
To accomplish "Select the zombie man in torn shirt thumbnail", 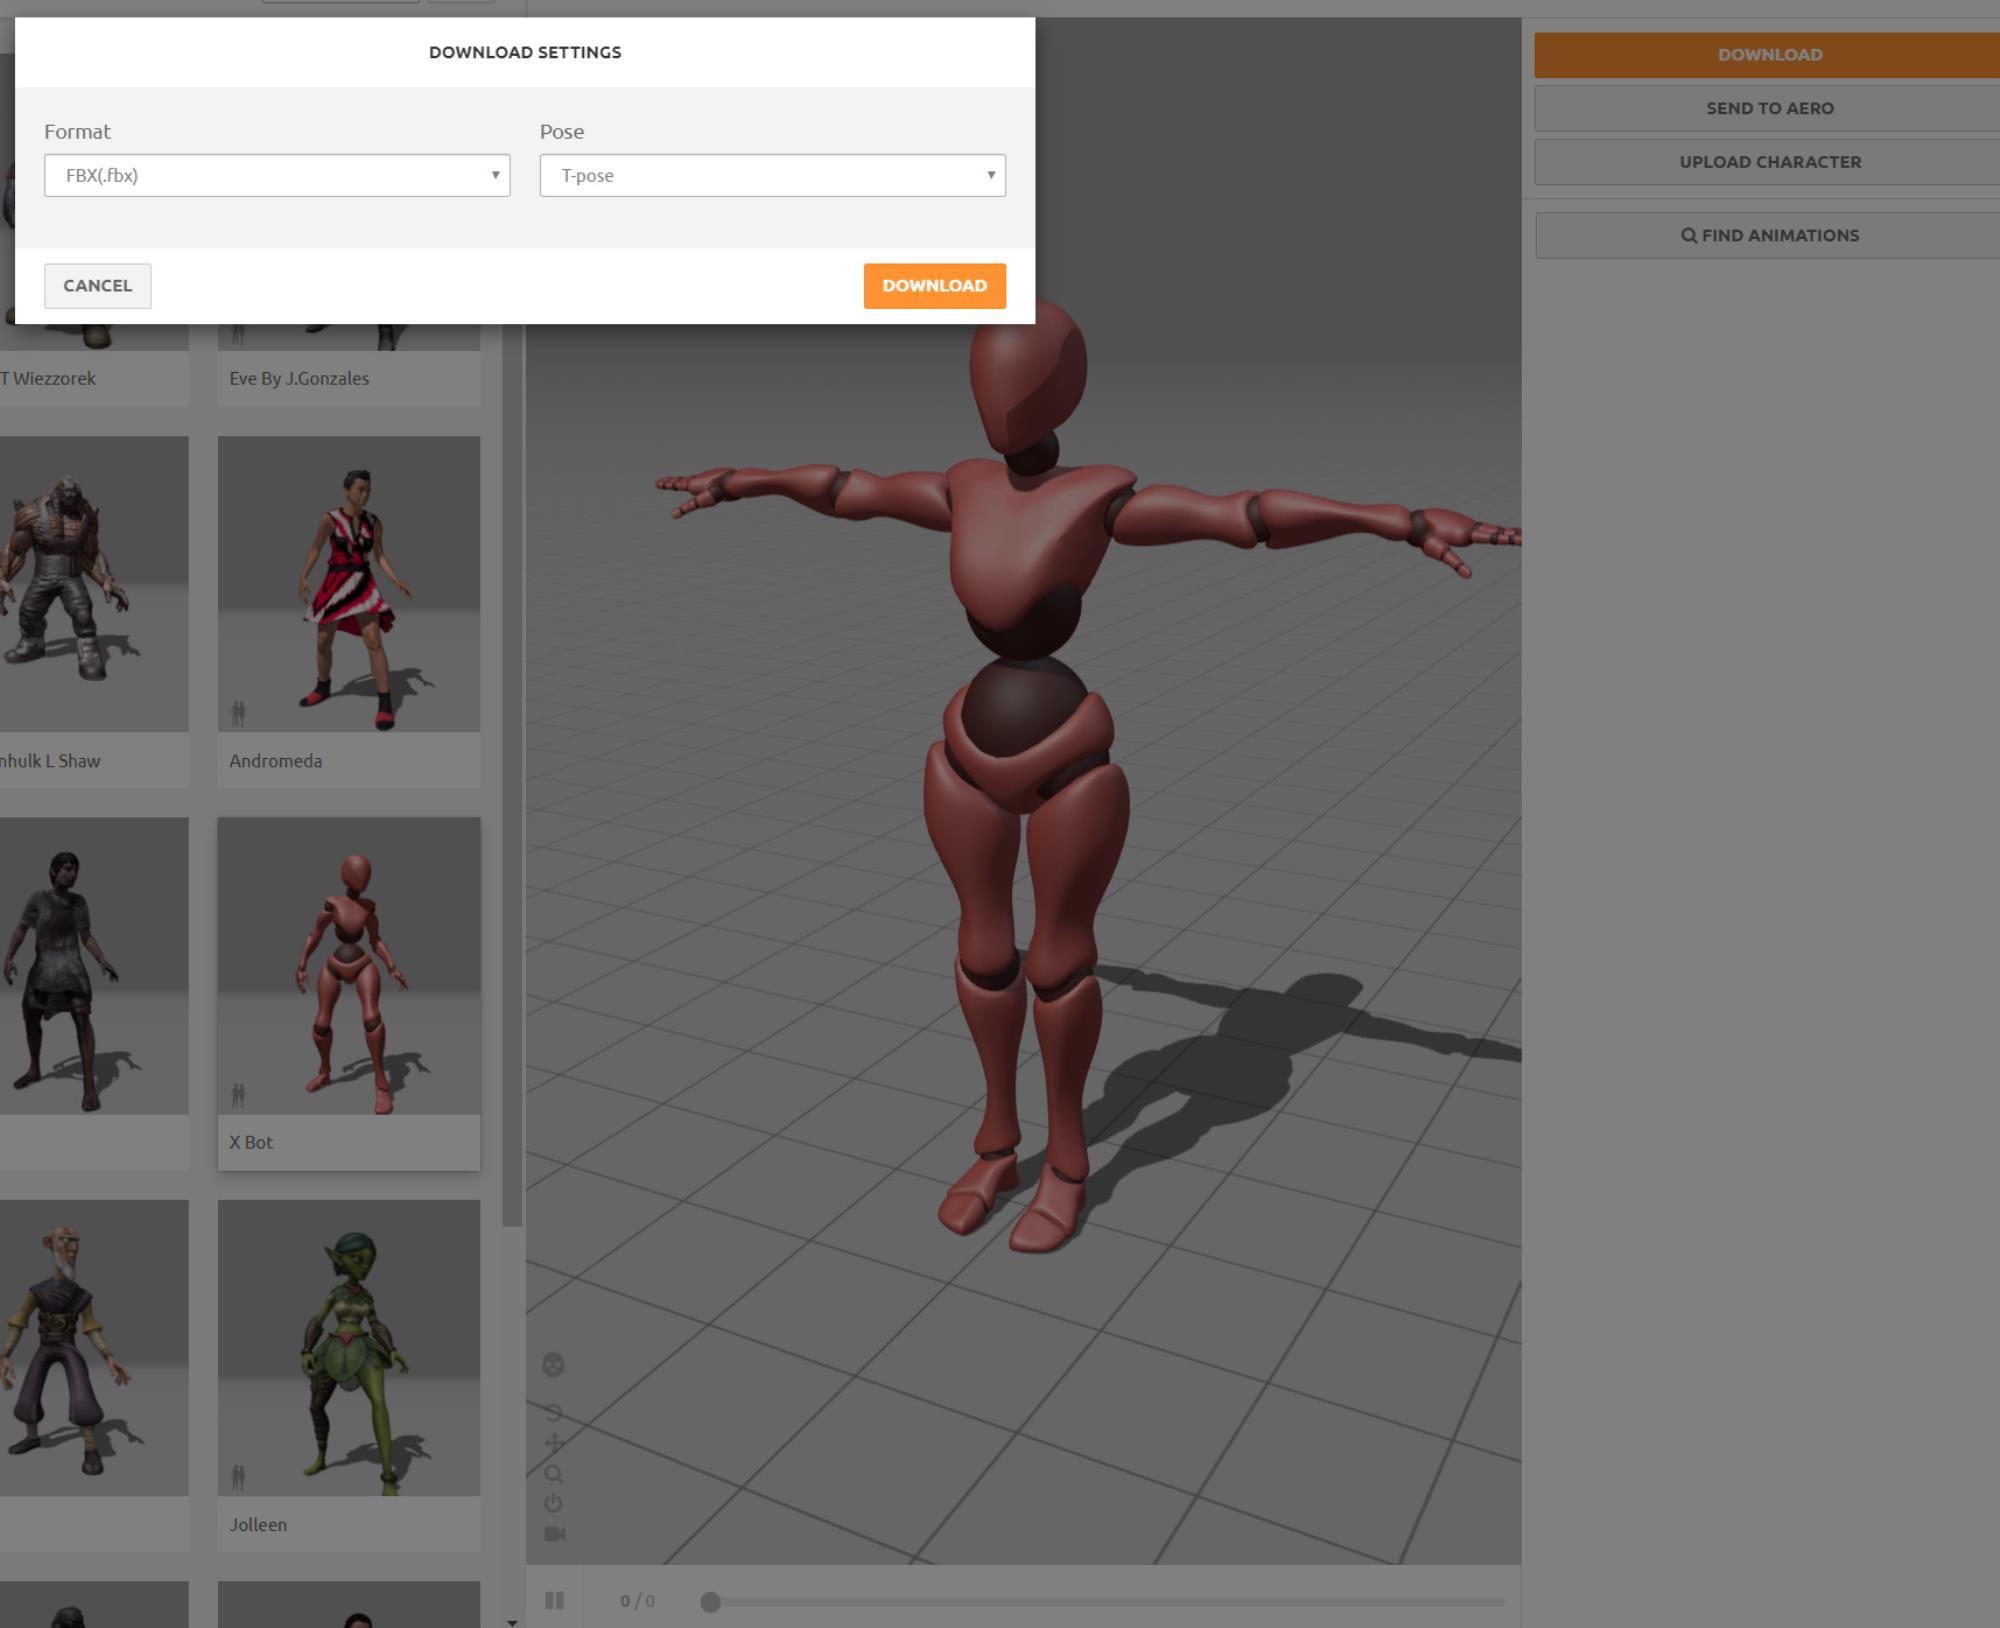I will (94, 966).
